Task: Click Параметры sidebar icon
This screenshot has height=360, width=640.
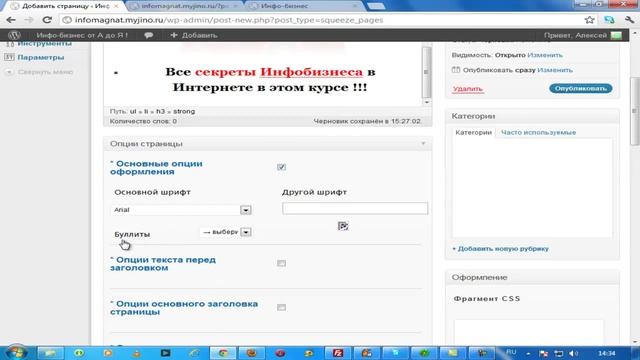Action: pyautogui.click(x=9, y=57)
